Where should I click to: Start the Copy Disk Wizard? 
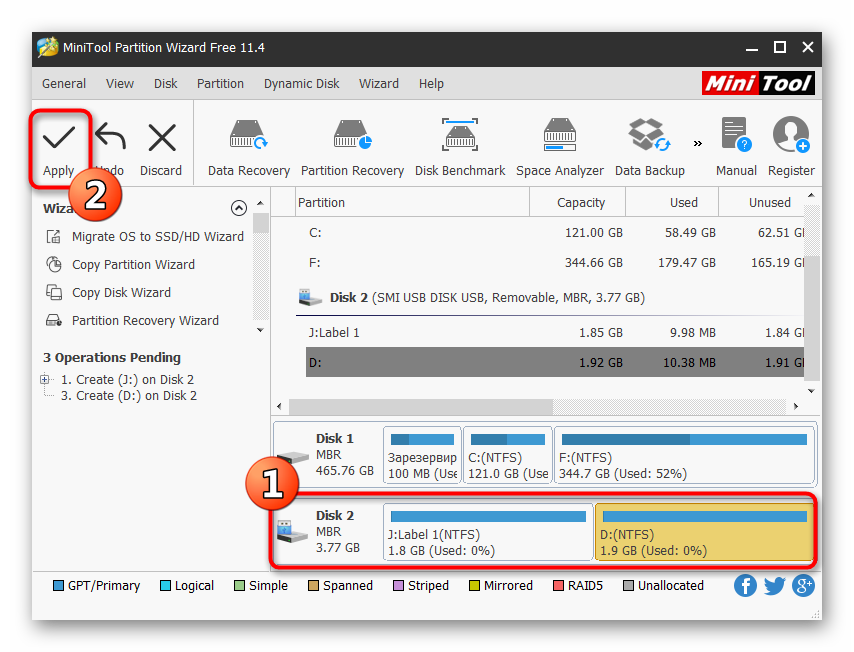121,293
